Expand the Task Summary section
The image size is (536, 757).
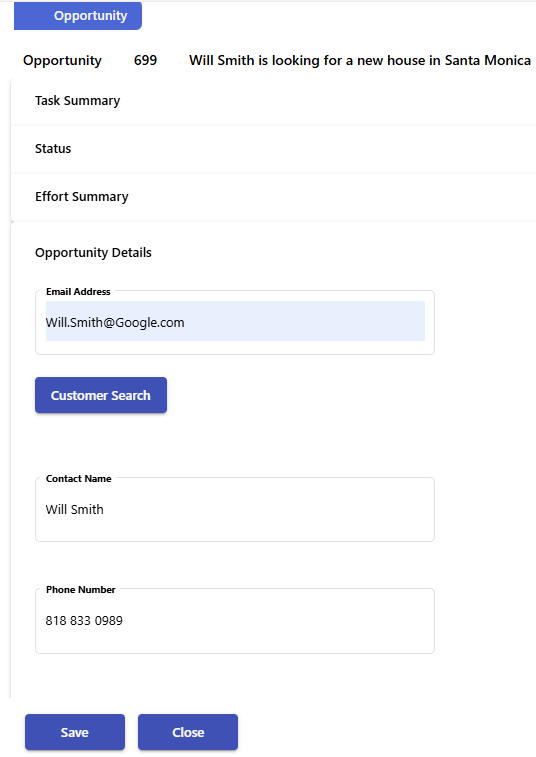coord(273,101)
